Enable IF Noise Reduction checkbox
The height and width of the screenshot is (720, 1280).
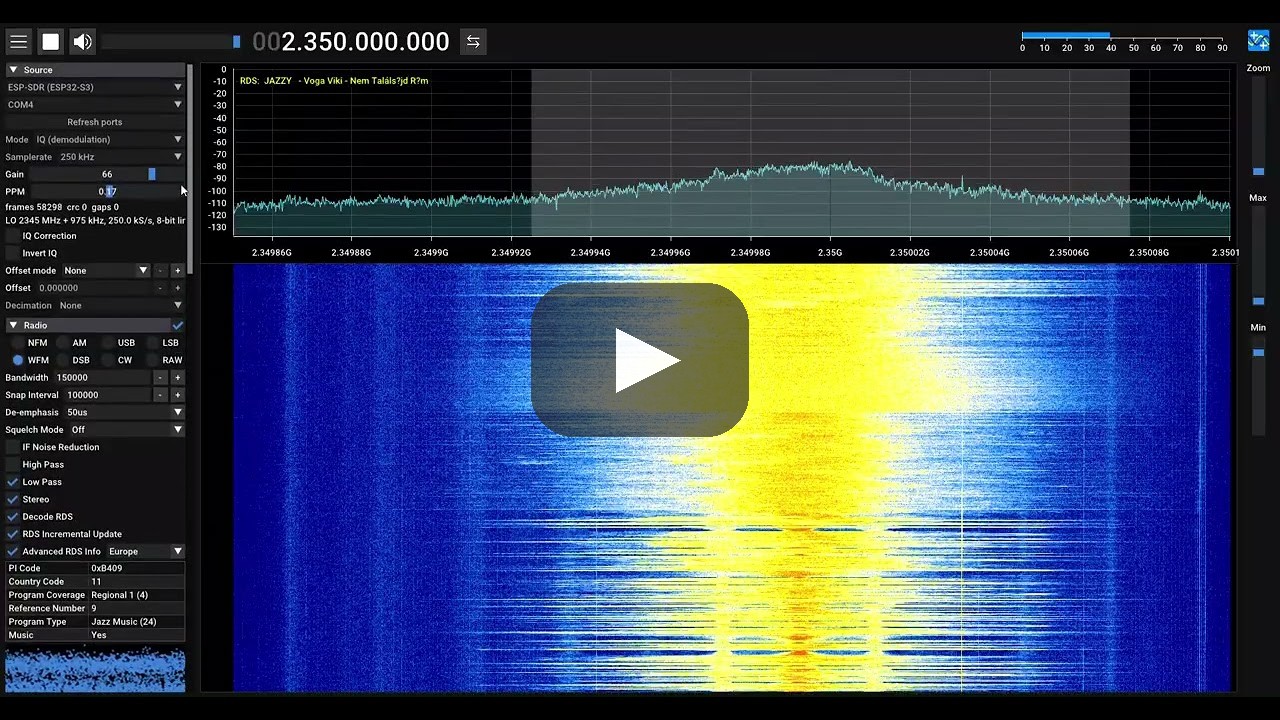click(13, 447)
